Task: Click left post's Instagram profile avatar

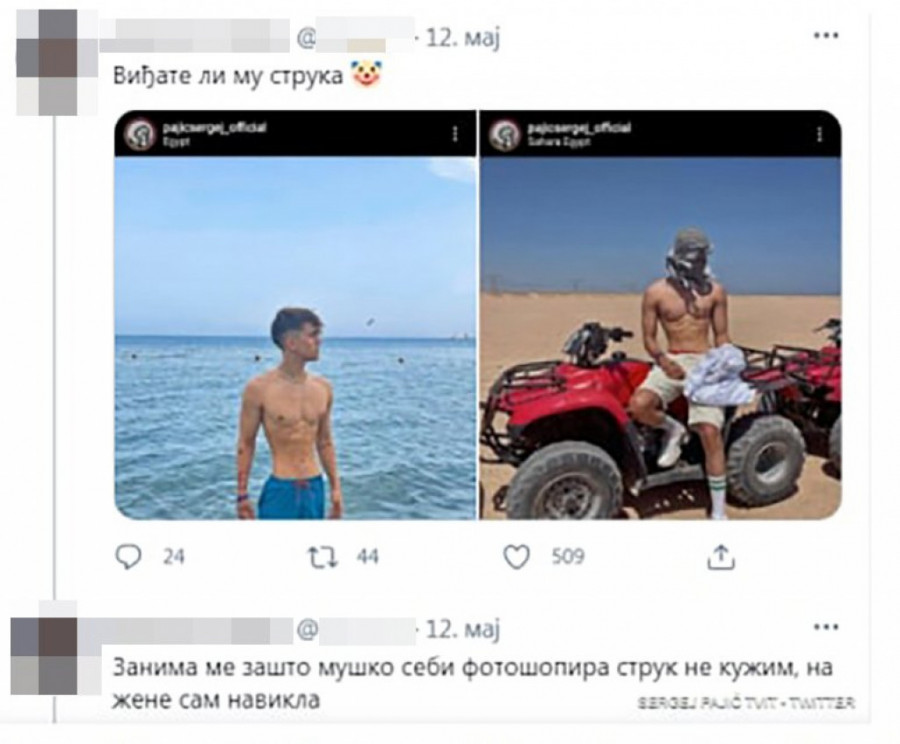Action: (x=139, y=134)
